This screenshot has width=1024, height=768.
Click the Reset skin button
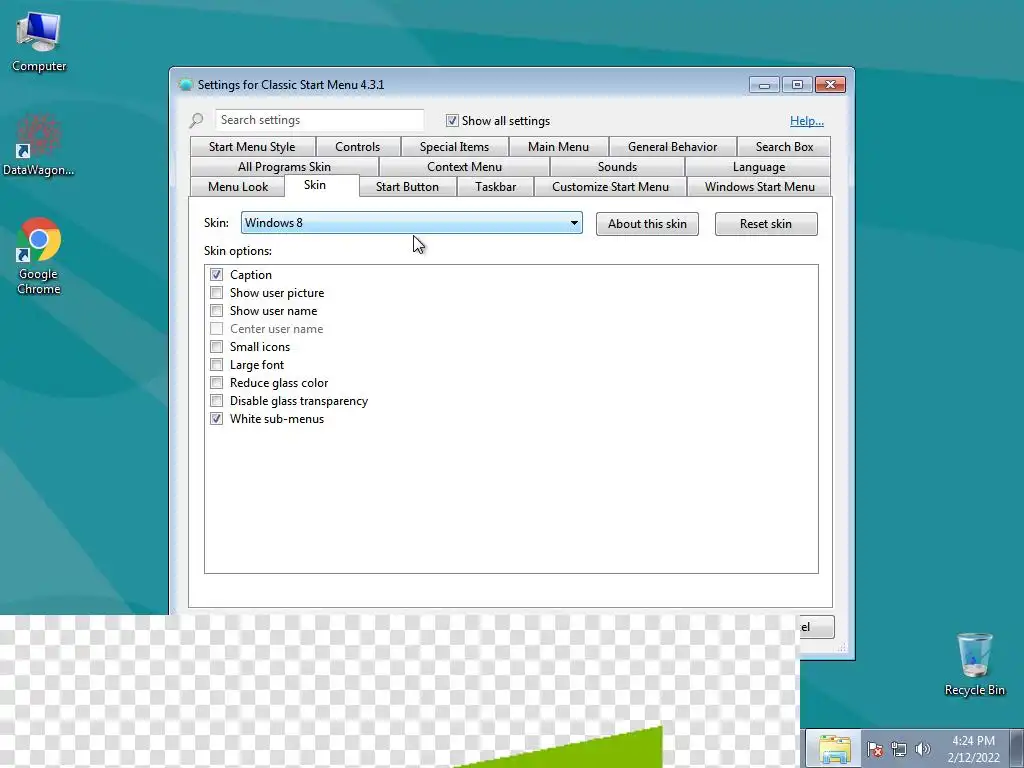(x=766, y=224)
